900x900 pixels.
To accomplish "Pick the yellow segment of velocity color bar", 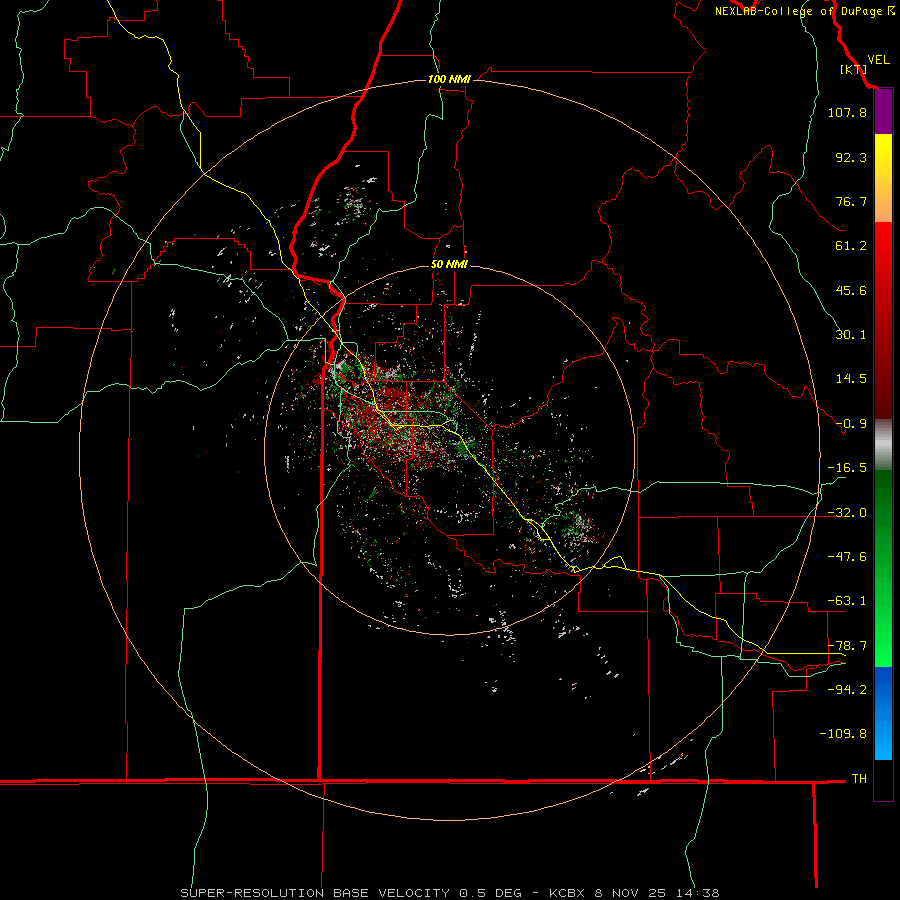I will tap(883, 178).
